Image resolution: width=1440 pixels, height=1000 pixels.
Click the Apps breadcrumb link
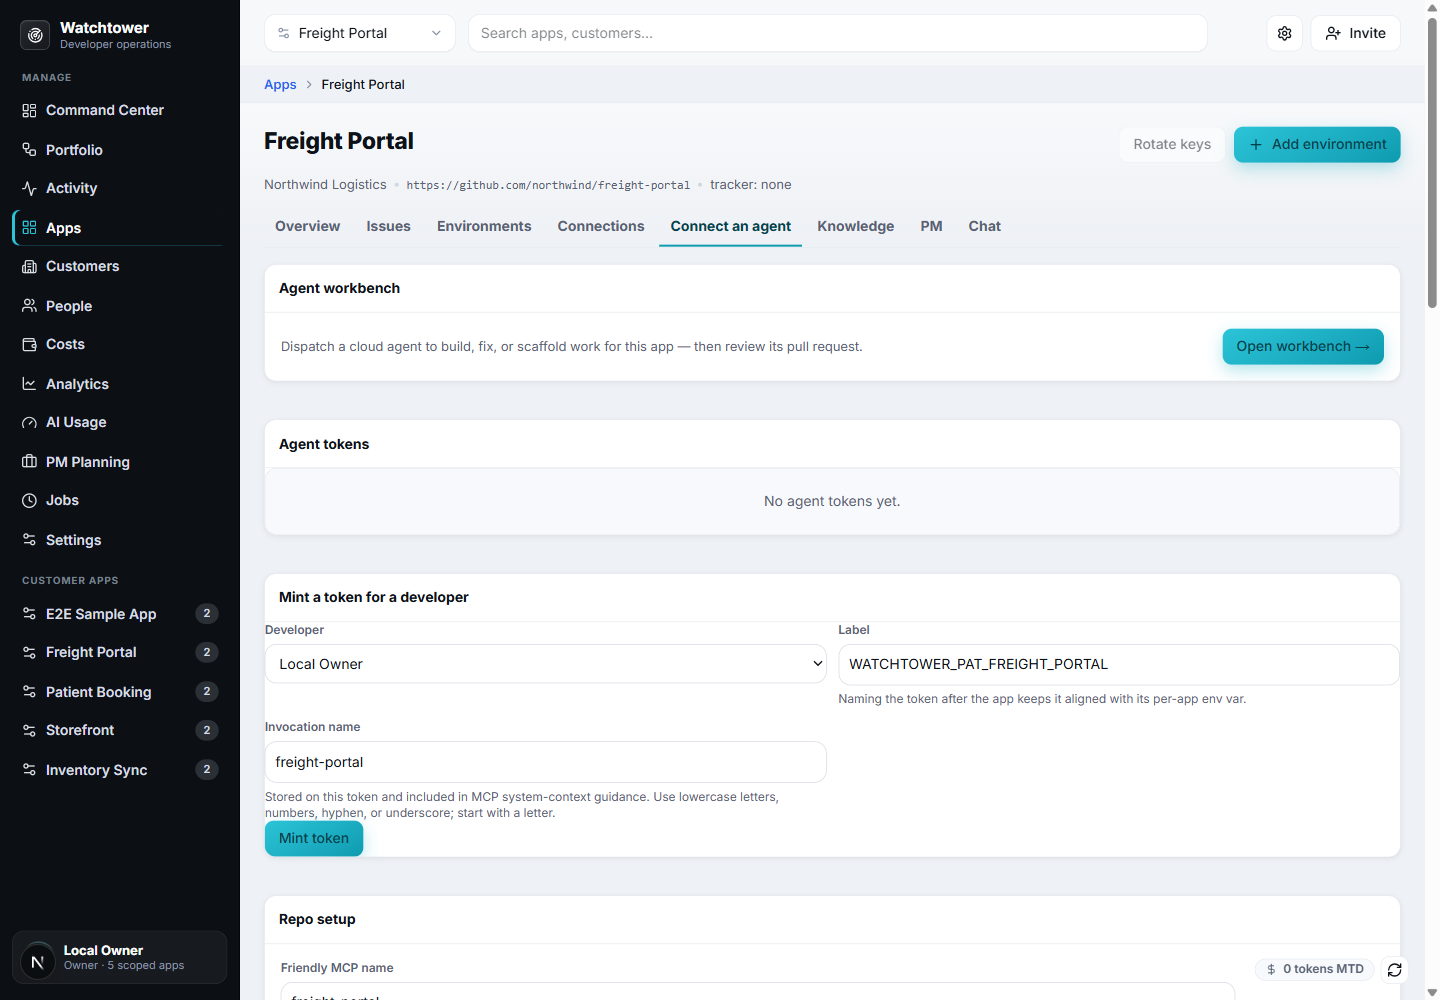pyautogui.click(x=280, y=84)
